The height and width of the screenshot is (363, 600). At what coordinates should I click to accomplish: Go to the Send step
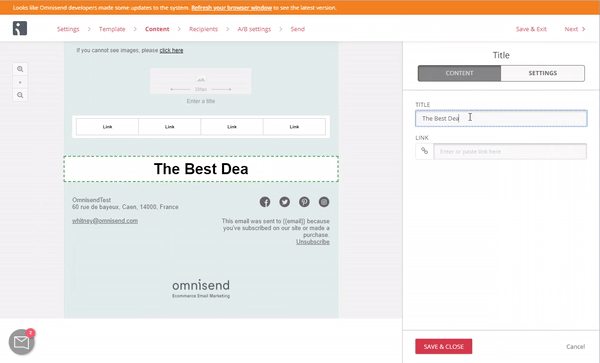coord(298,29)
